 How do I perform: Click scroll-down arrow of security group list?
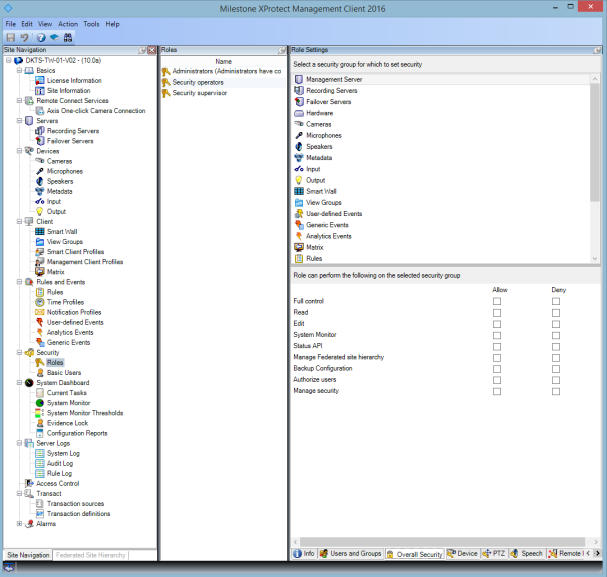tap(595, 259)
